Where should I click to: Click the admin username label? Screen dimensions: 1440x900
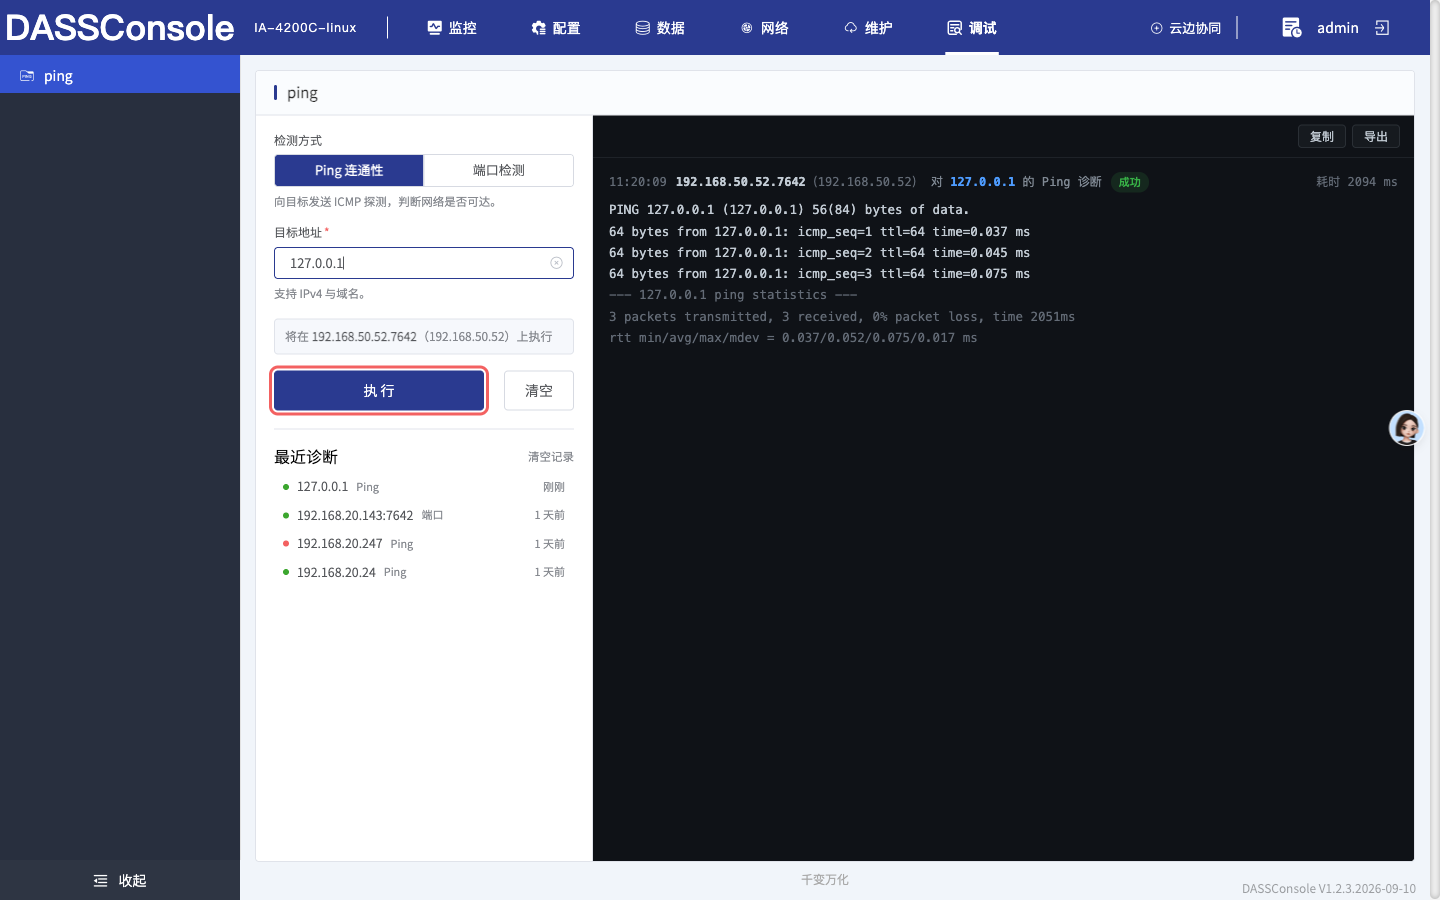tap(1338, 28)
